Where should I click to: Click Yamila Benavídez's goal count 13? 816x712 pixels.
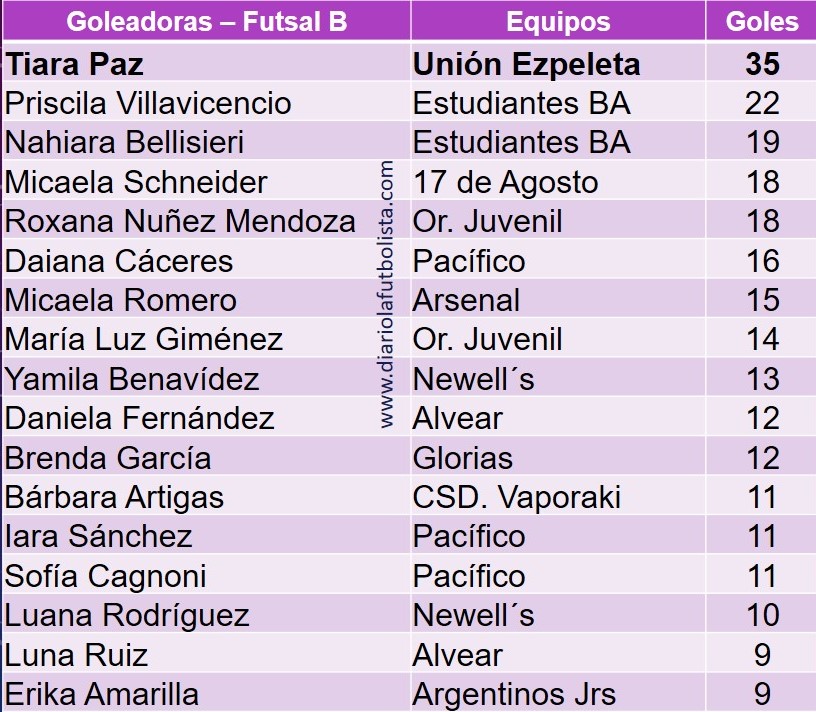tap(762, 379)
